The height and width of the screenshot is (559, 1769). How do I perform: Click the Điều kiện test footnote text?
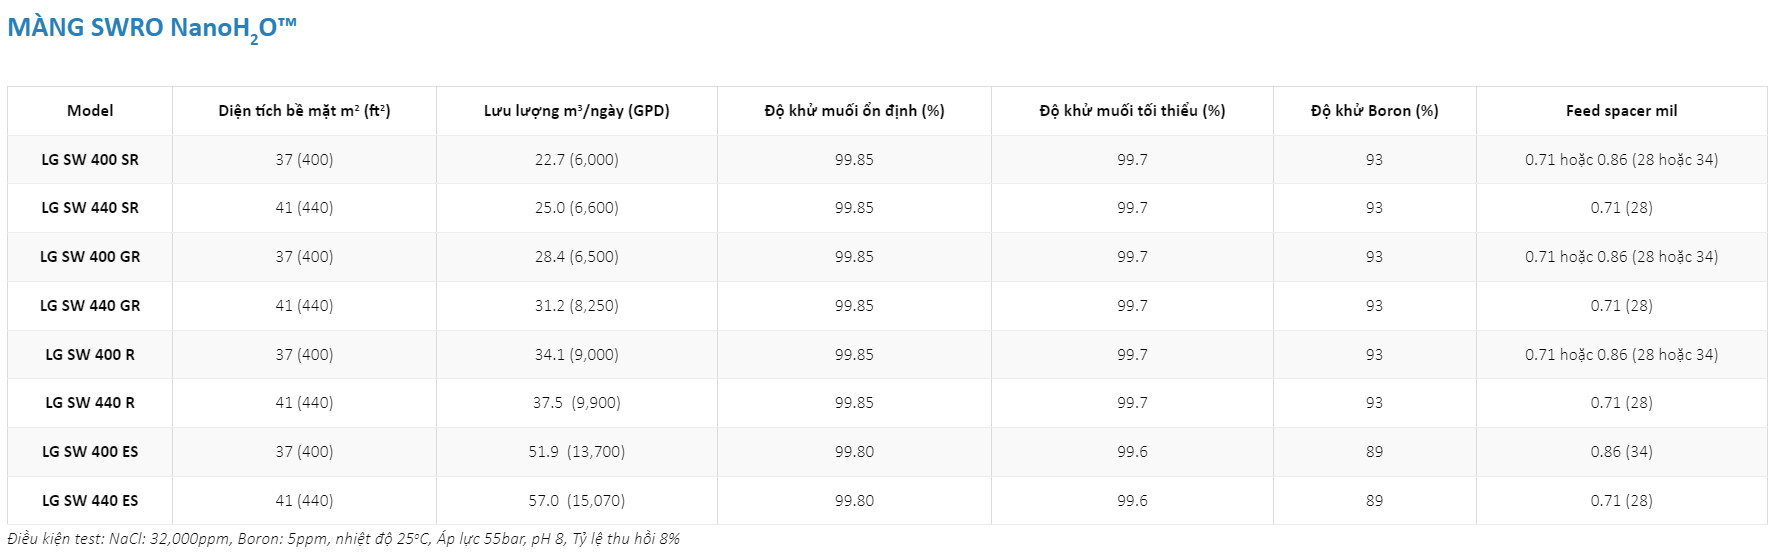tap(343, 539)
